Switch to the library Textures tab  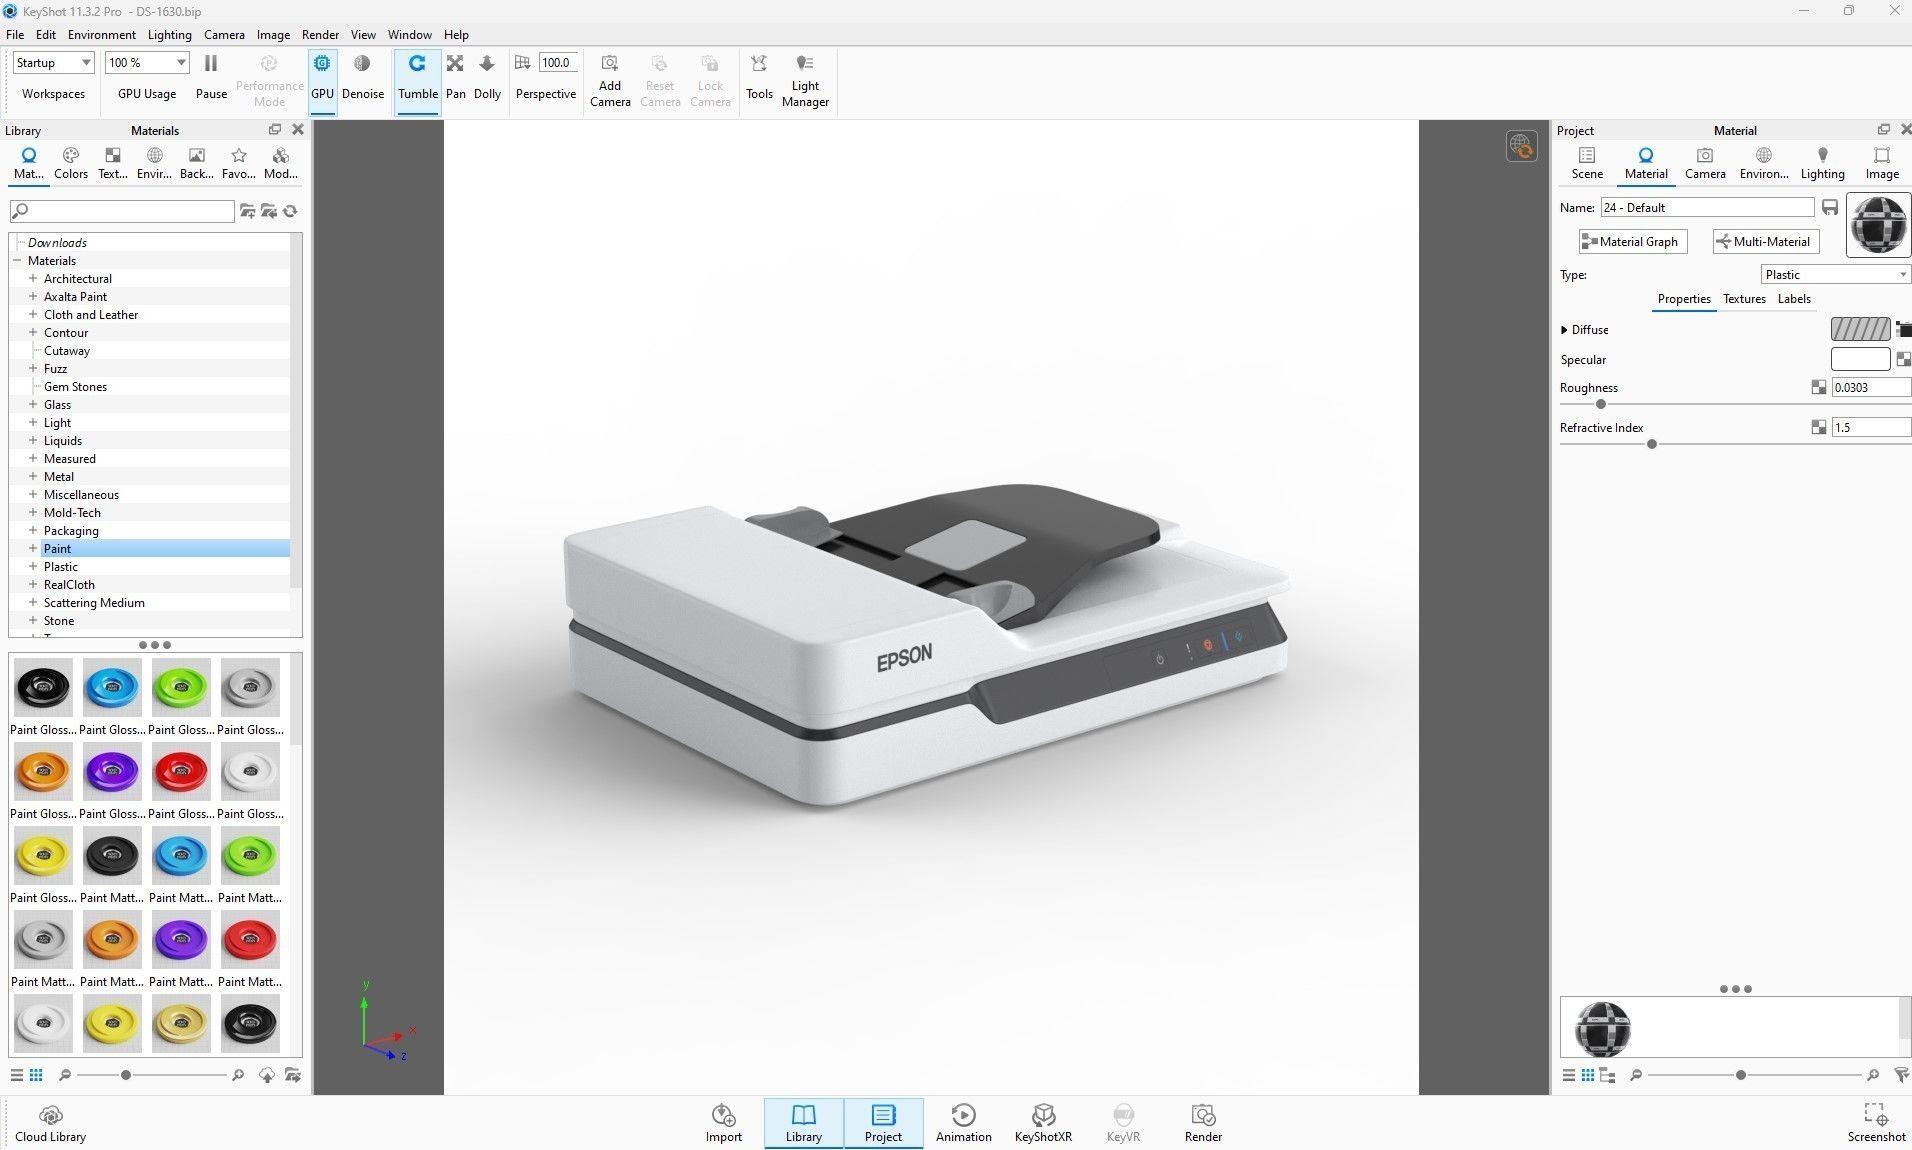click(x=113, y=163)
